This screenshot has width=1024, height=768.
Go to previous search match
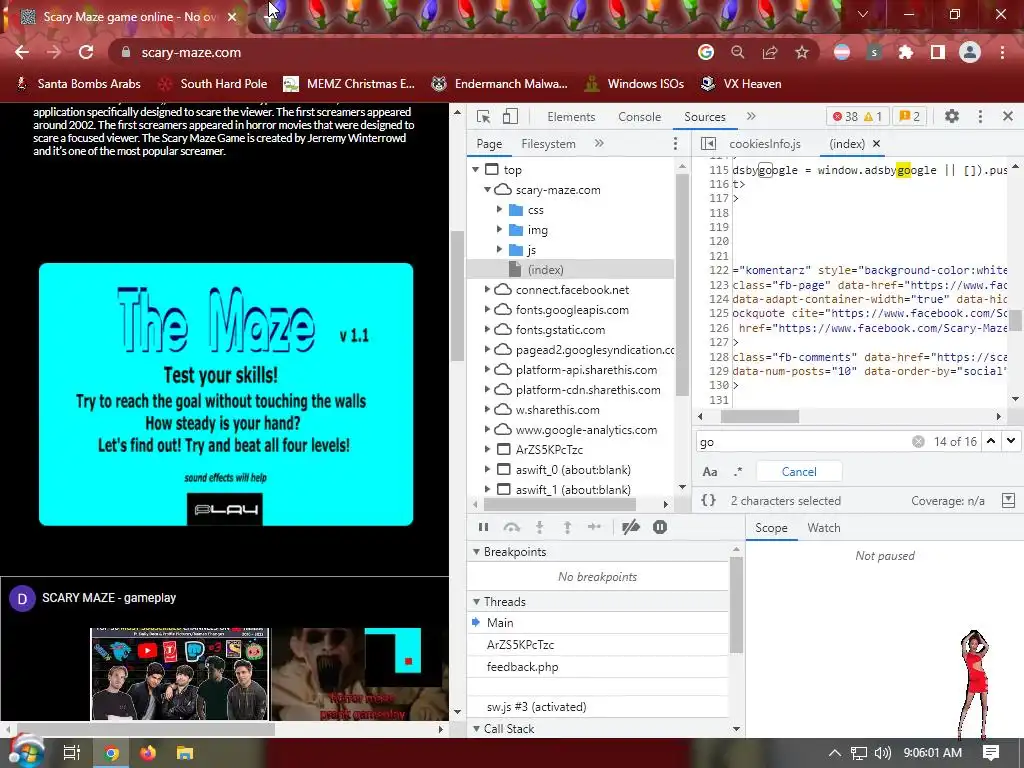(991, 441)
